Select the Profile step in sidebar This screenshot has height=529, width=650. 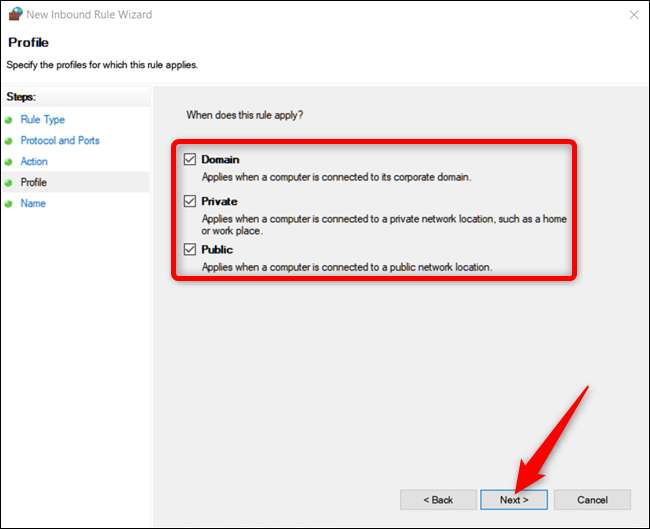tap(33, 183)
